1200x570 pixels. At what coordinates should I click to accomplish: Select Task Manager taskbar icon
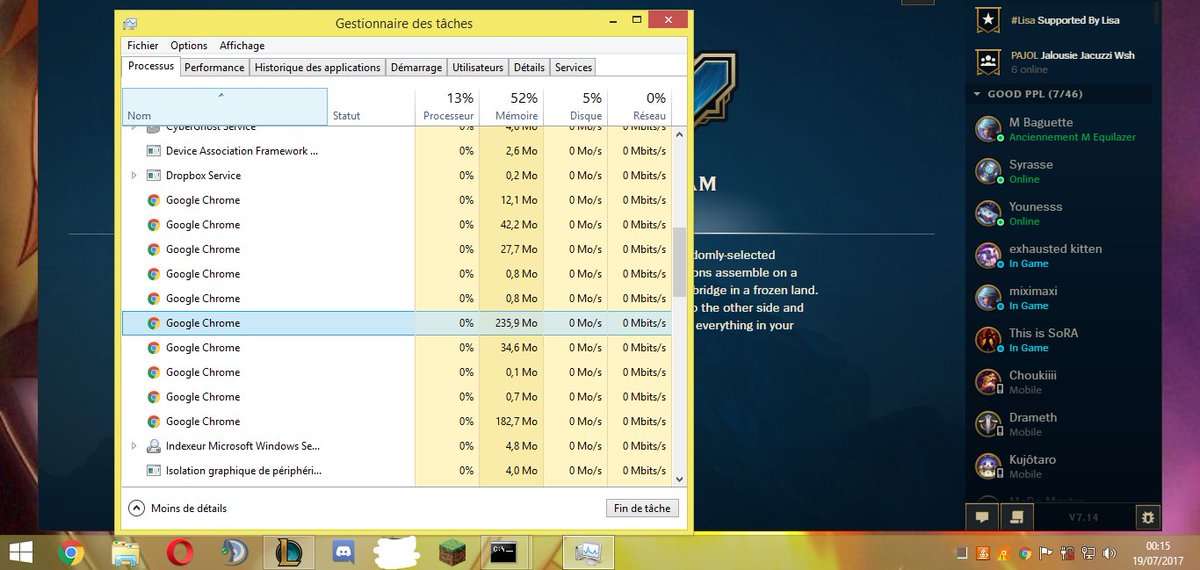tap(588, 551)
